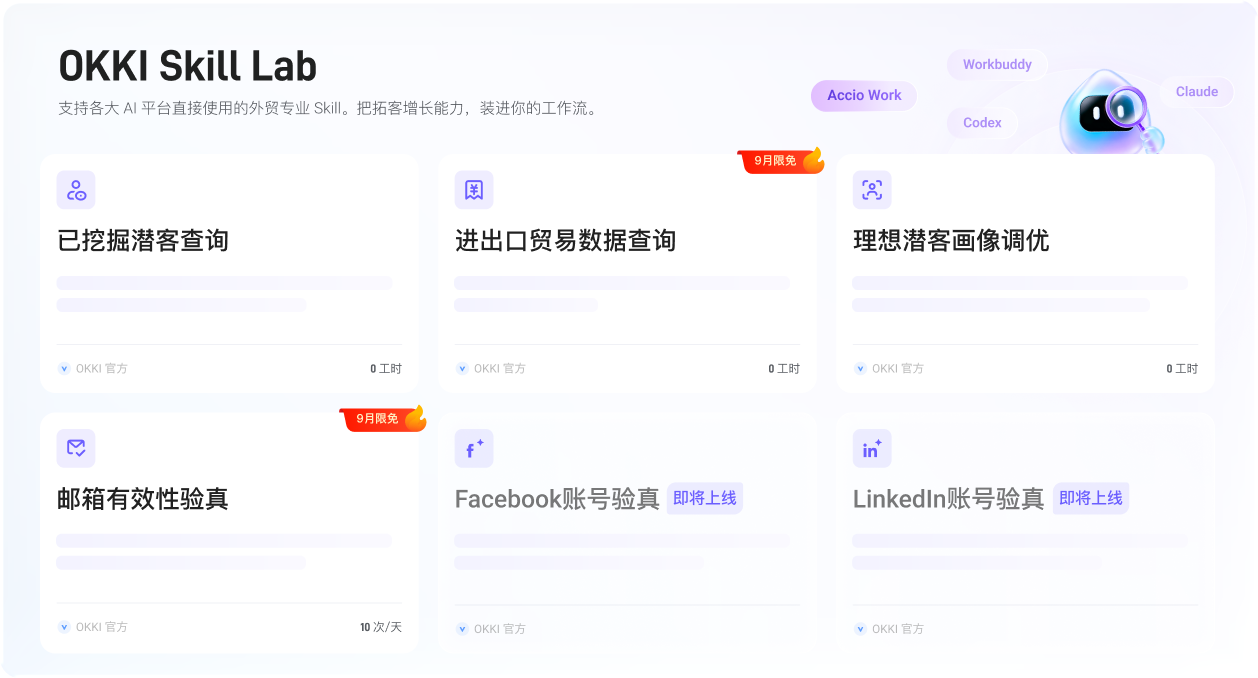Click OKKI 官方 text in 进出口贸易数据查询 card
This screenshot has width=1258, height=678.
click(500, 369)
